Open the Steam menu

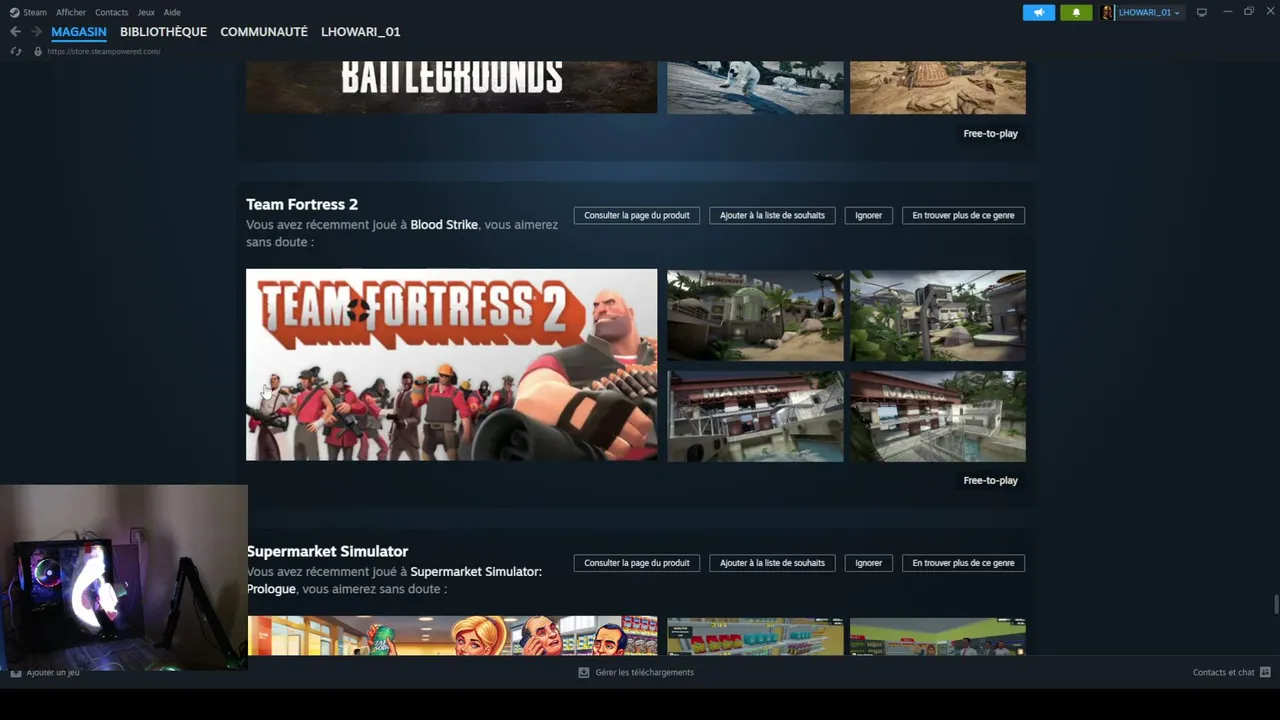pyautogui.click(x=35, y=12)
